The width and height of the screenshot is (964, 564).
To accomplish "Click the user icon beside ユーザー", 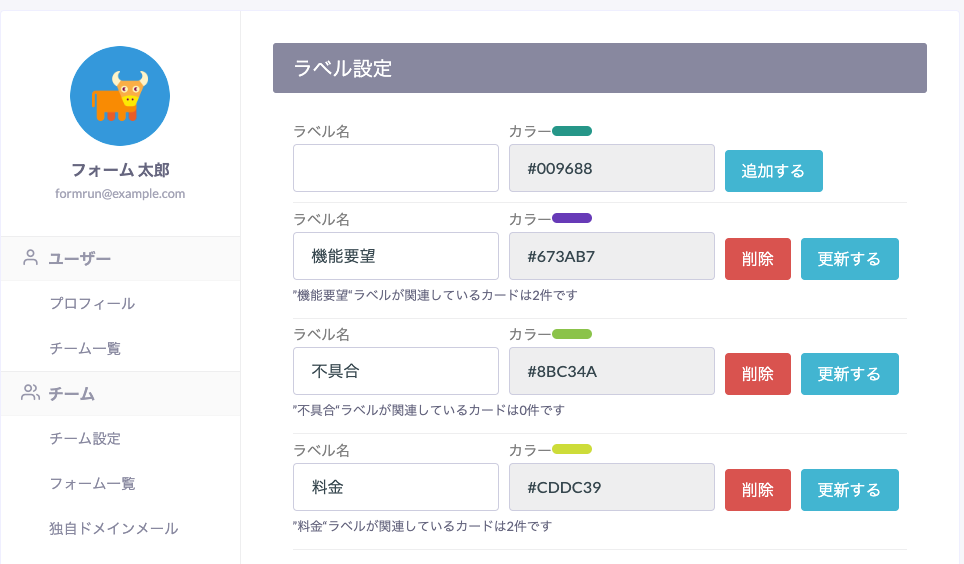I will [x=30, y=258].
